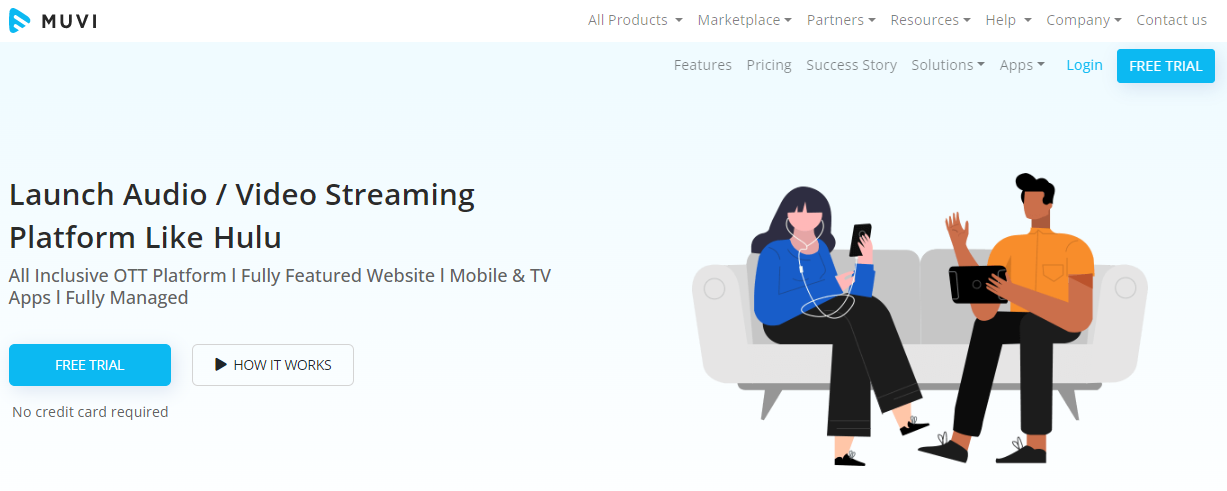This screenshot has height=491, width=1227.
Task: View the Success Story page
Action: click(x=851, y=65)
